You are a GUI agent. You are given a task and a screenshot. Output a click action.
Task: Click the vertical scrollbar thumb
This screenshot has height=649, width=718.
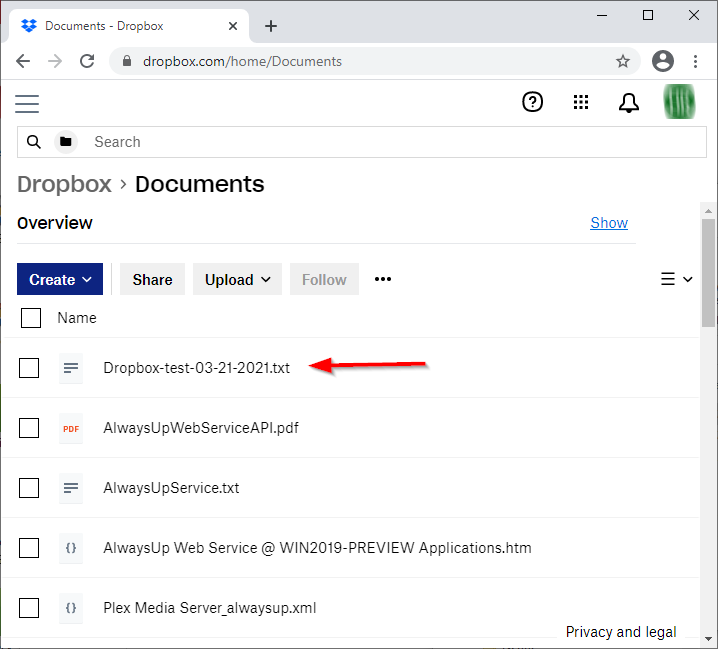708,273
